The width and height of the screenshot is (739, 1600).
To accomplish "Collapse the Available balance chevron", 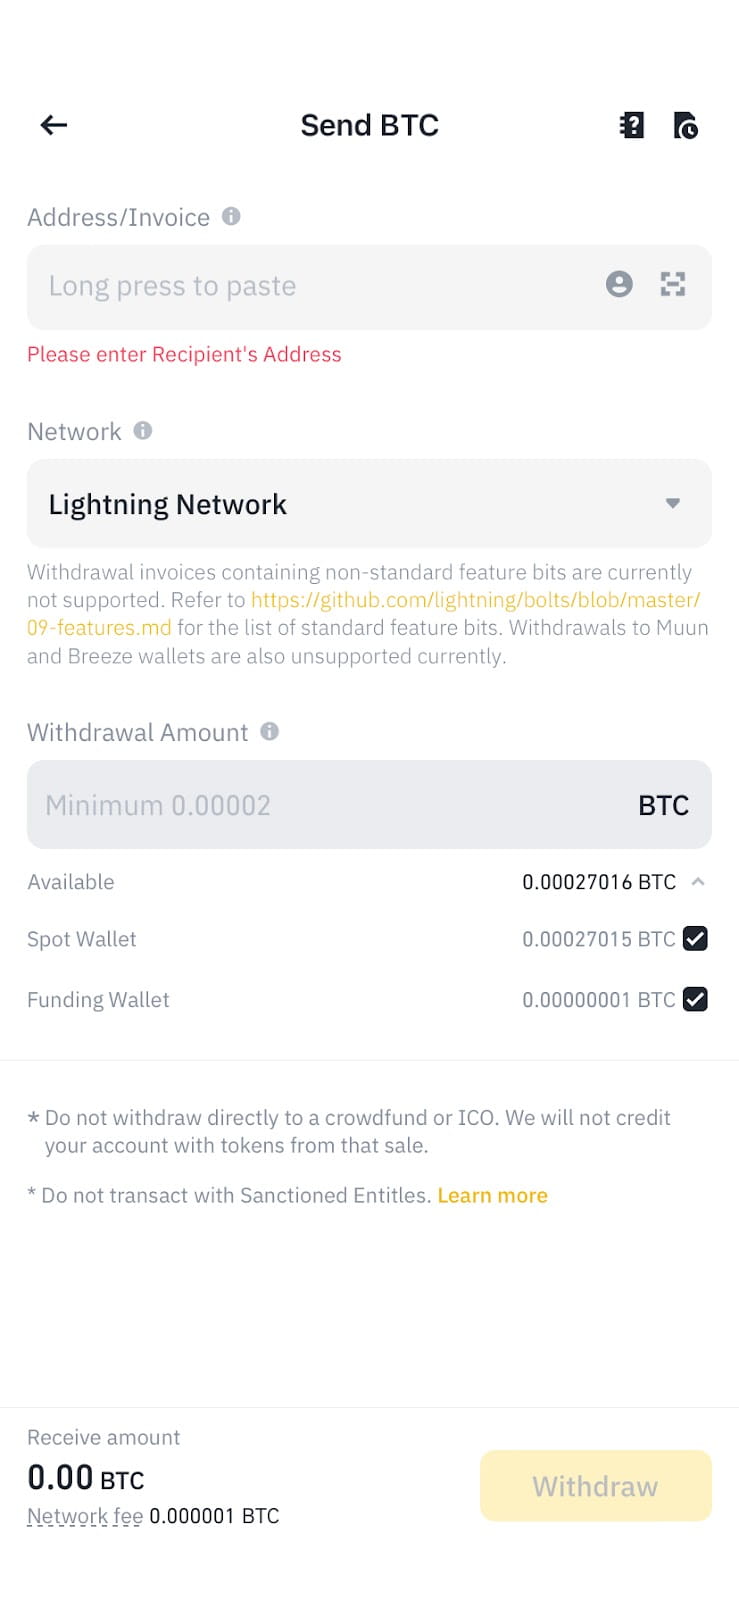I will pos(698,881).
